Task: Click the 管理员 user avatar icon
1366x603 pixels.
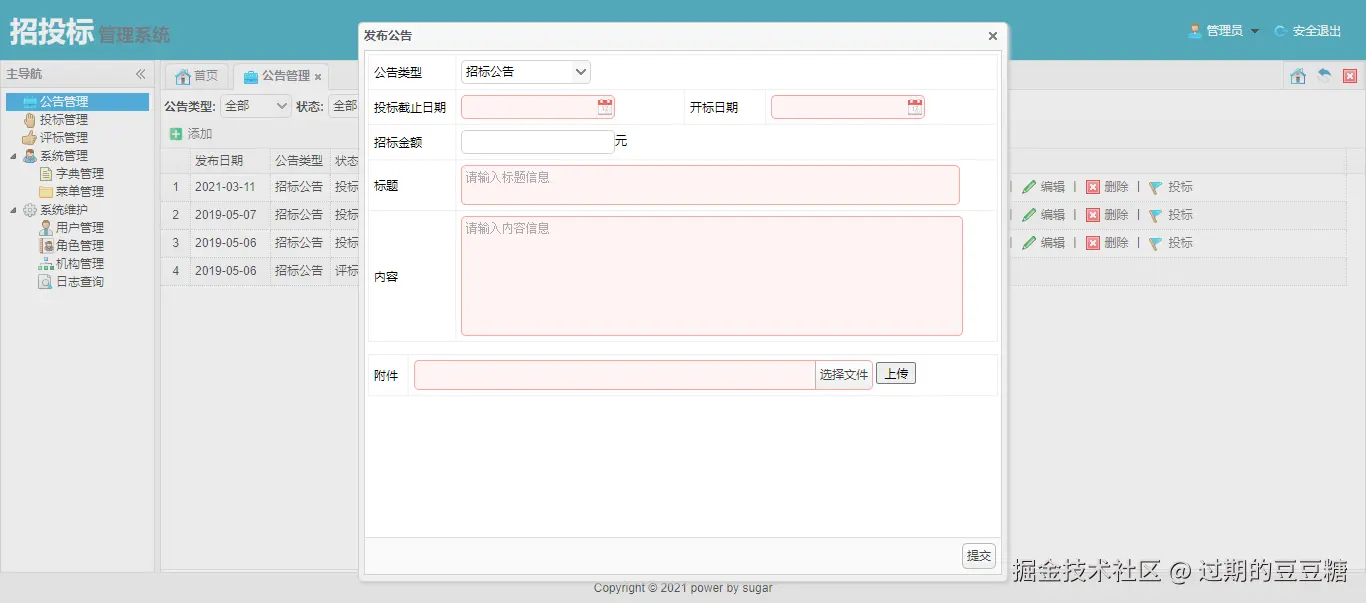Action: [x=1194, y=31]
